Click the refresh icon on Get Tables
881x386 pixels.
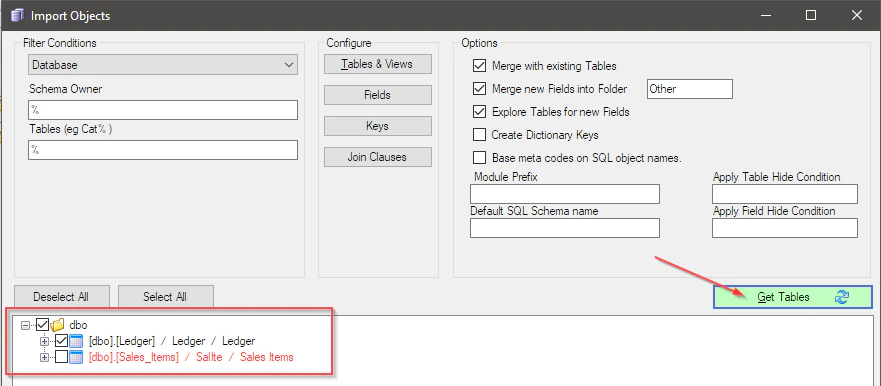click(842, 297)
